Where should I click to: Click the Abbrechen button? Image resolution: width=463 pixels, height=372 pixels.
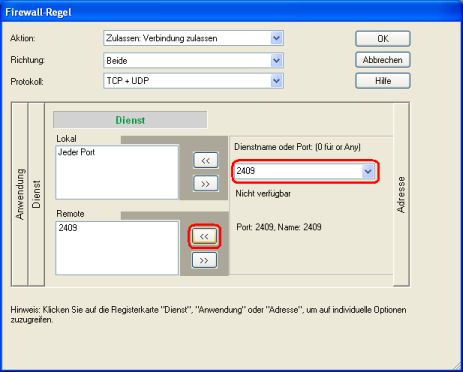(383, 60)
